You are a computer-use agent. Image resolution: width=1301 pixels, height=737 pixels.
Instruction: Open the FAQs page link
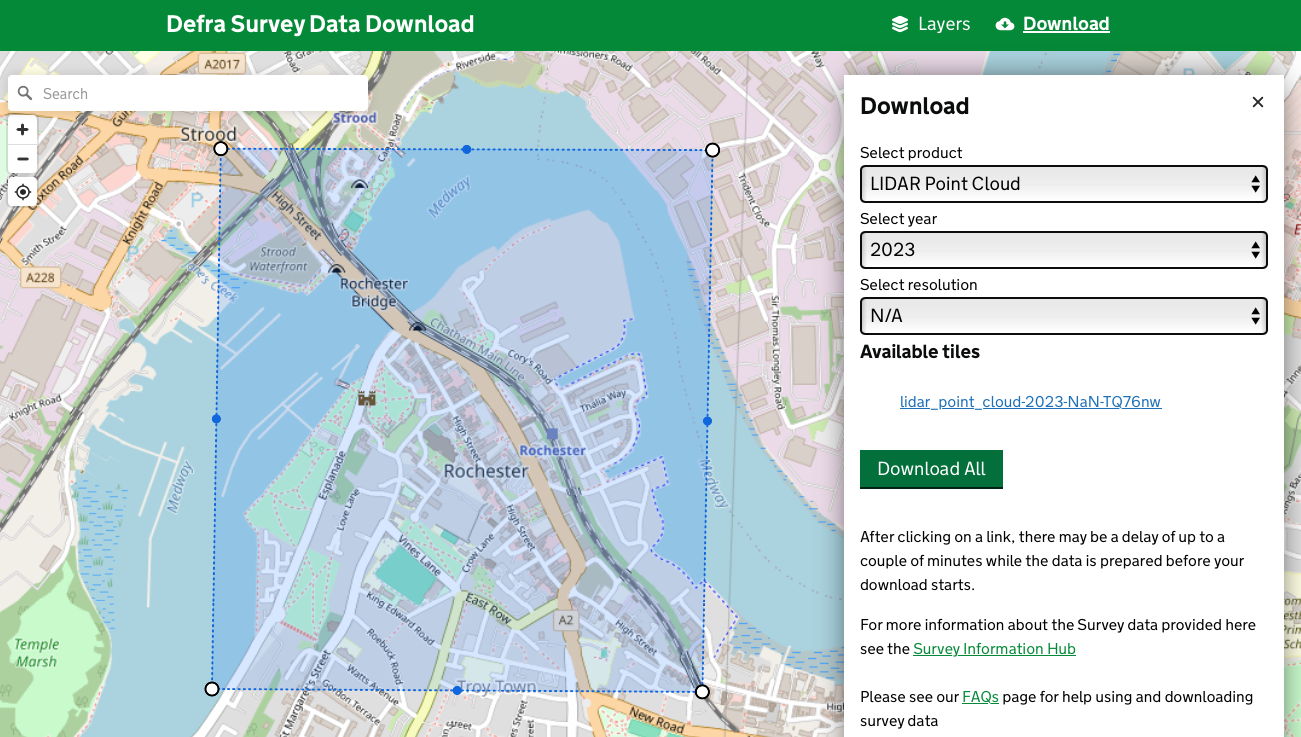(x=980, y=696)
